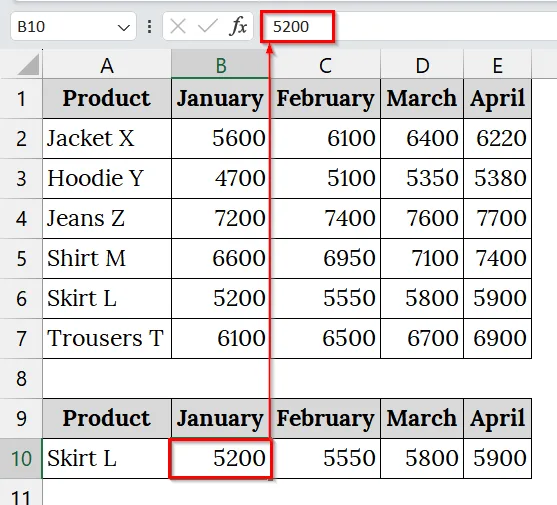Click the 5550 cell in row 10

[325, 458]
